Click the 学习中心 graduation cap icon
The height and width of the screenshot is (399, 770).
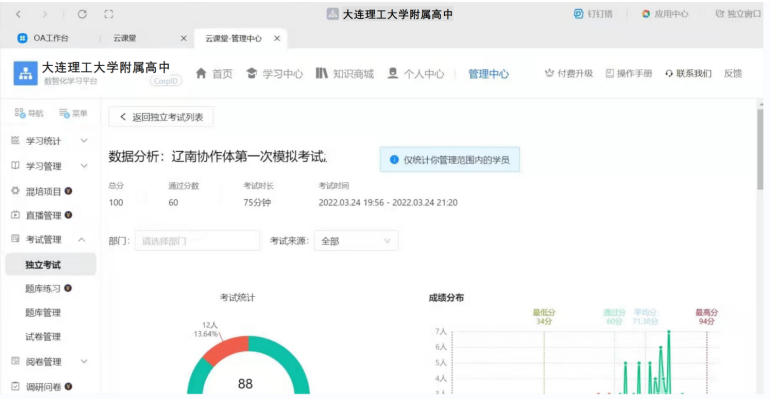[251, 73]
